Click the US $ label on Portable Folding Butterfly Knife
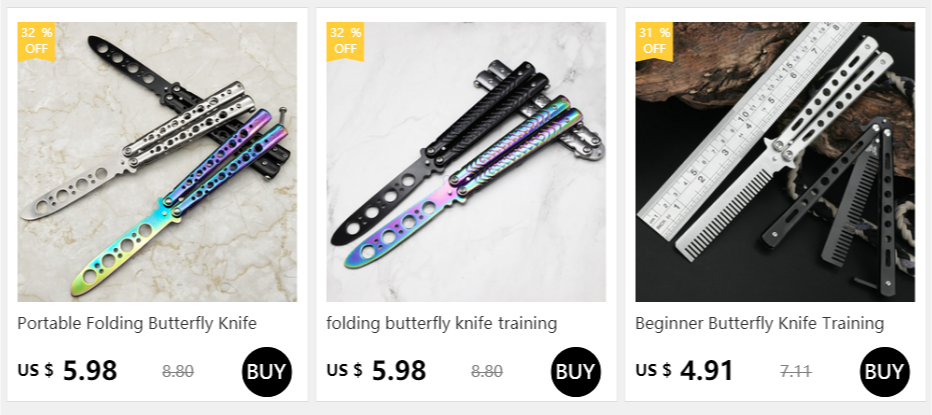This screenshot has height=415, width=932. coord(35,370)
